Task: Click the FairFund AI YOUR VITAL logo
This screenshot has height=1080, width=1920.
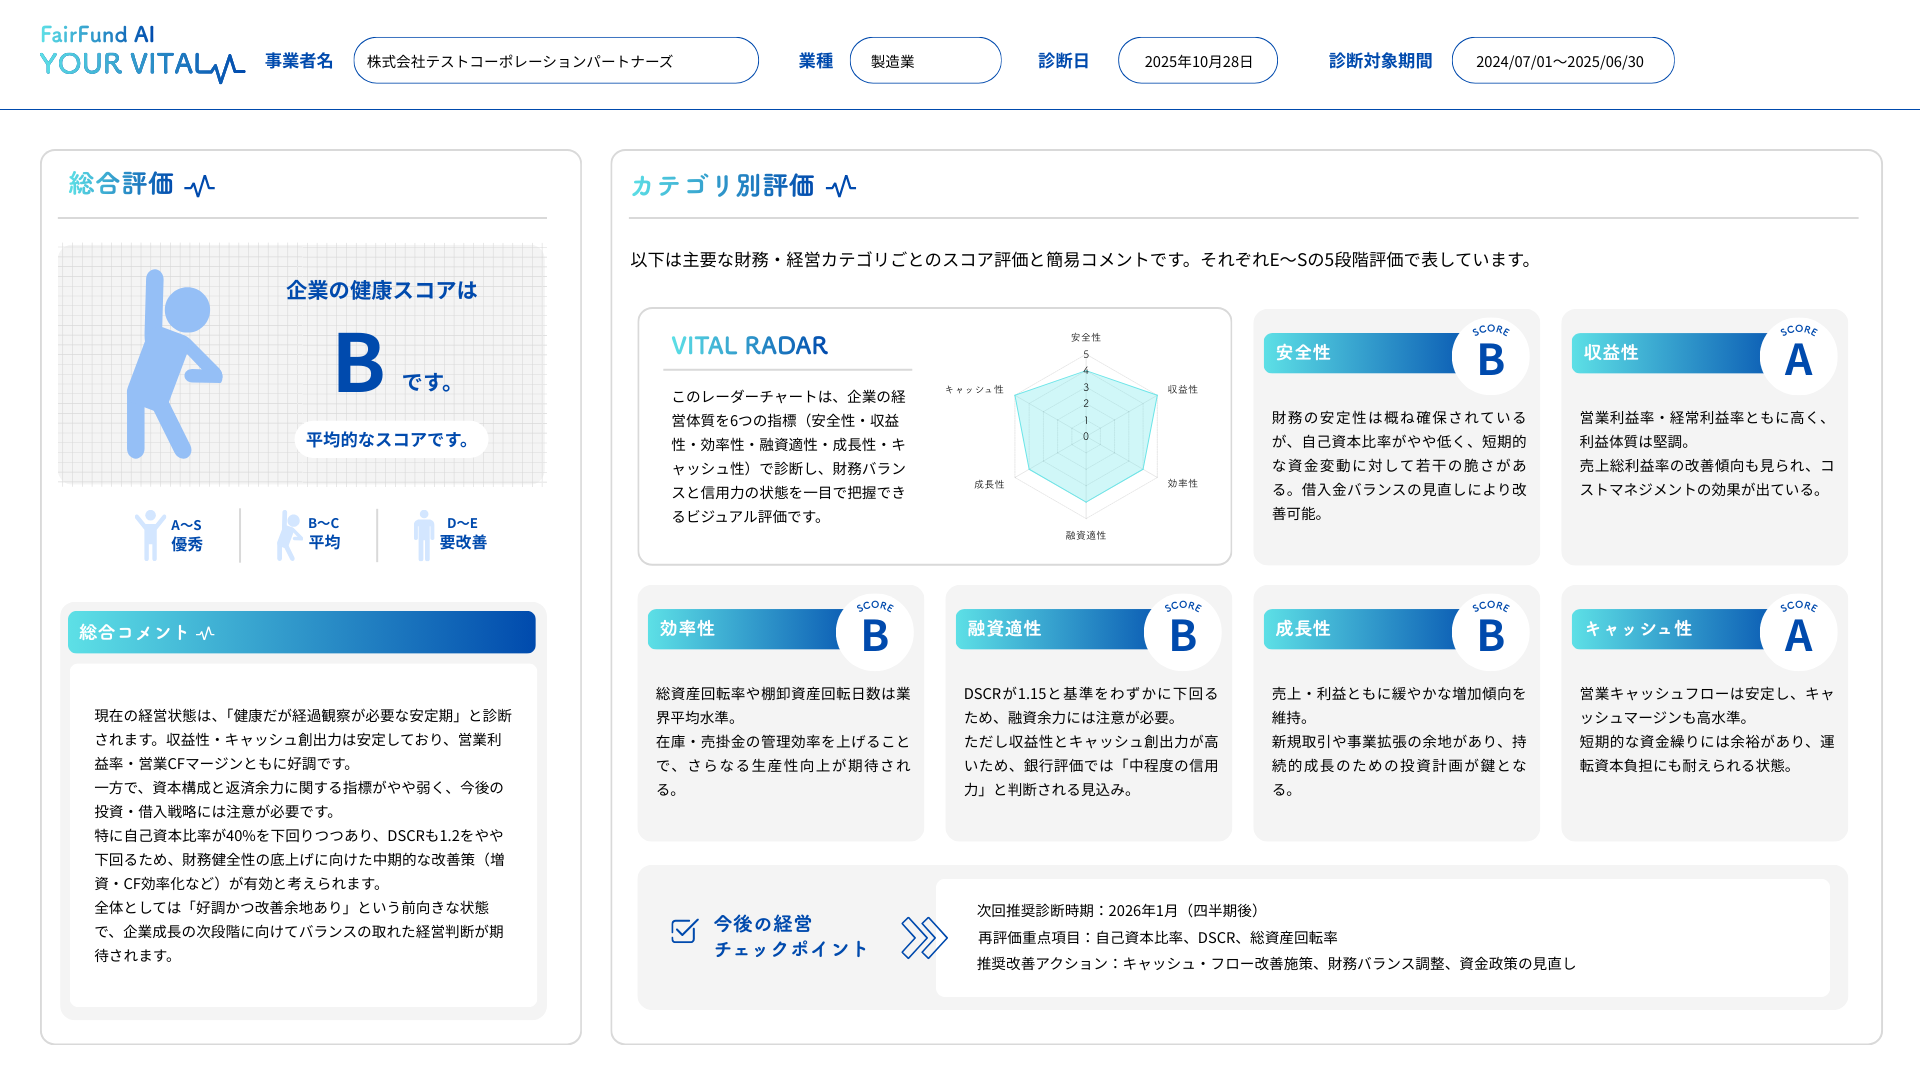Action: point(140,50)
